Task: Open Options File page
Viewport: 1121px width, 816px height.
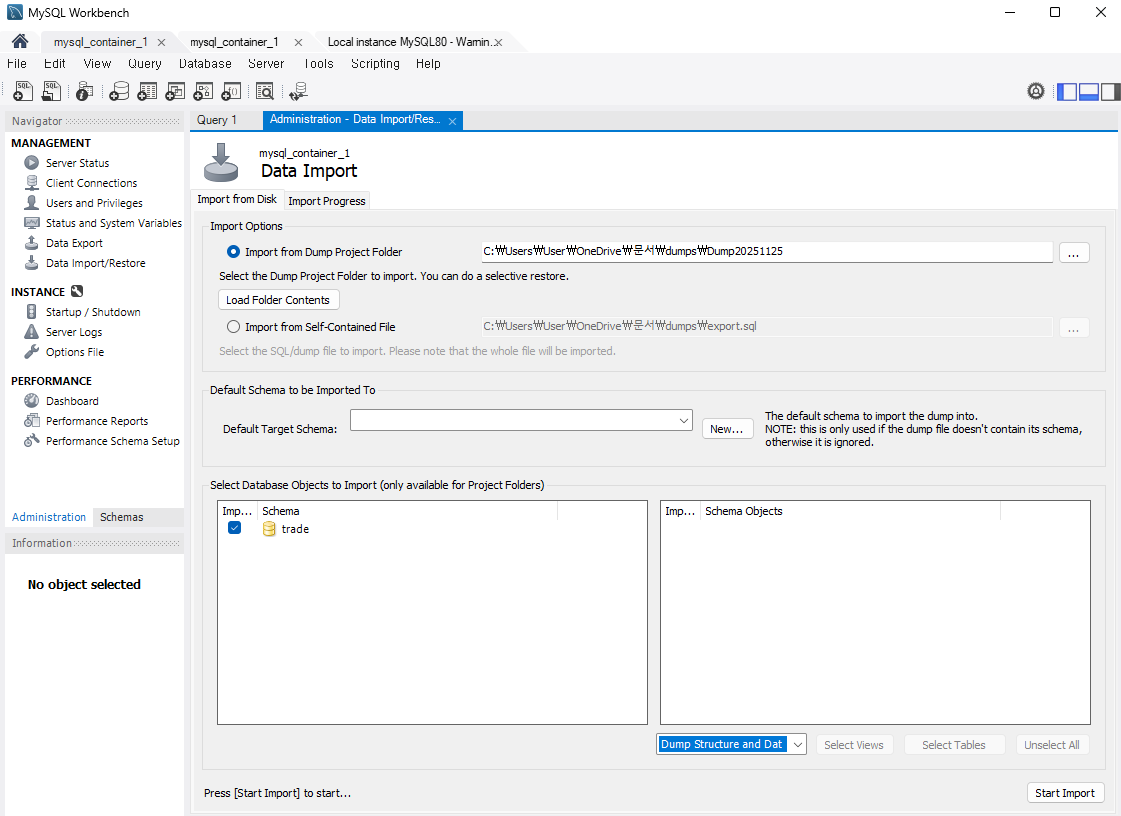Action: pyautogui.click(x=74, y=352)
